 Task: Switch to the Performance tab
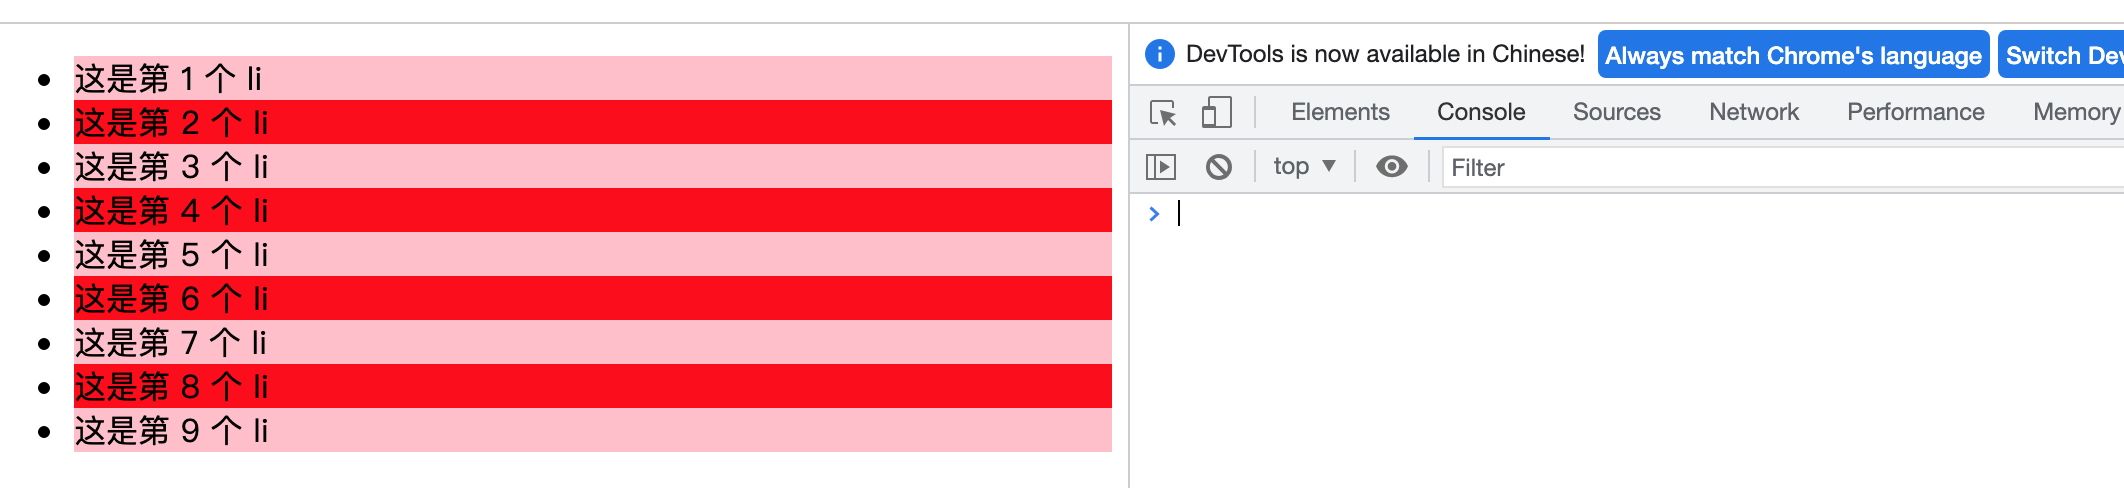1915,112
